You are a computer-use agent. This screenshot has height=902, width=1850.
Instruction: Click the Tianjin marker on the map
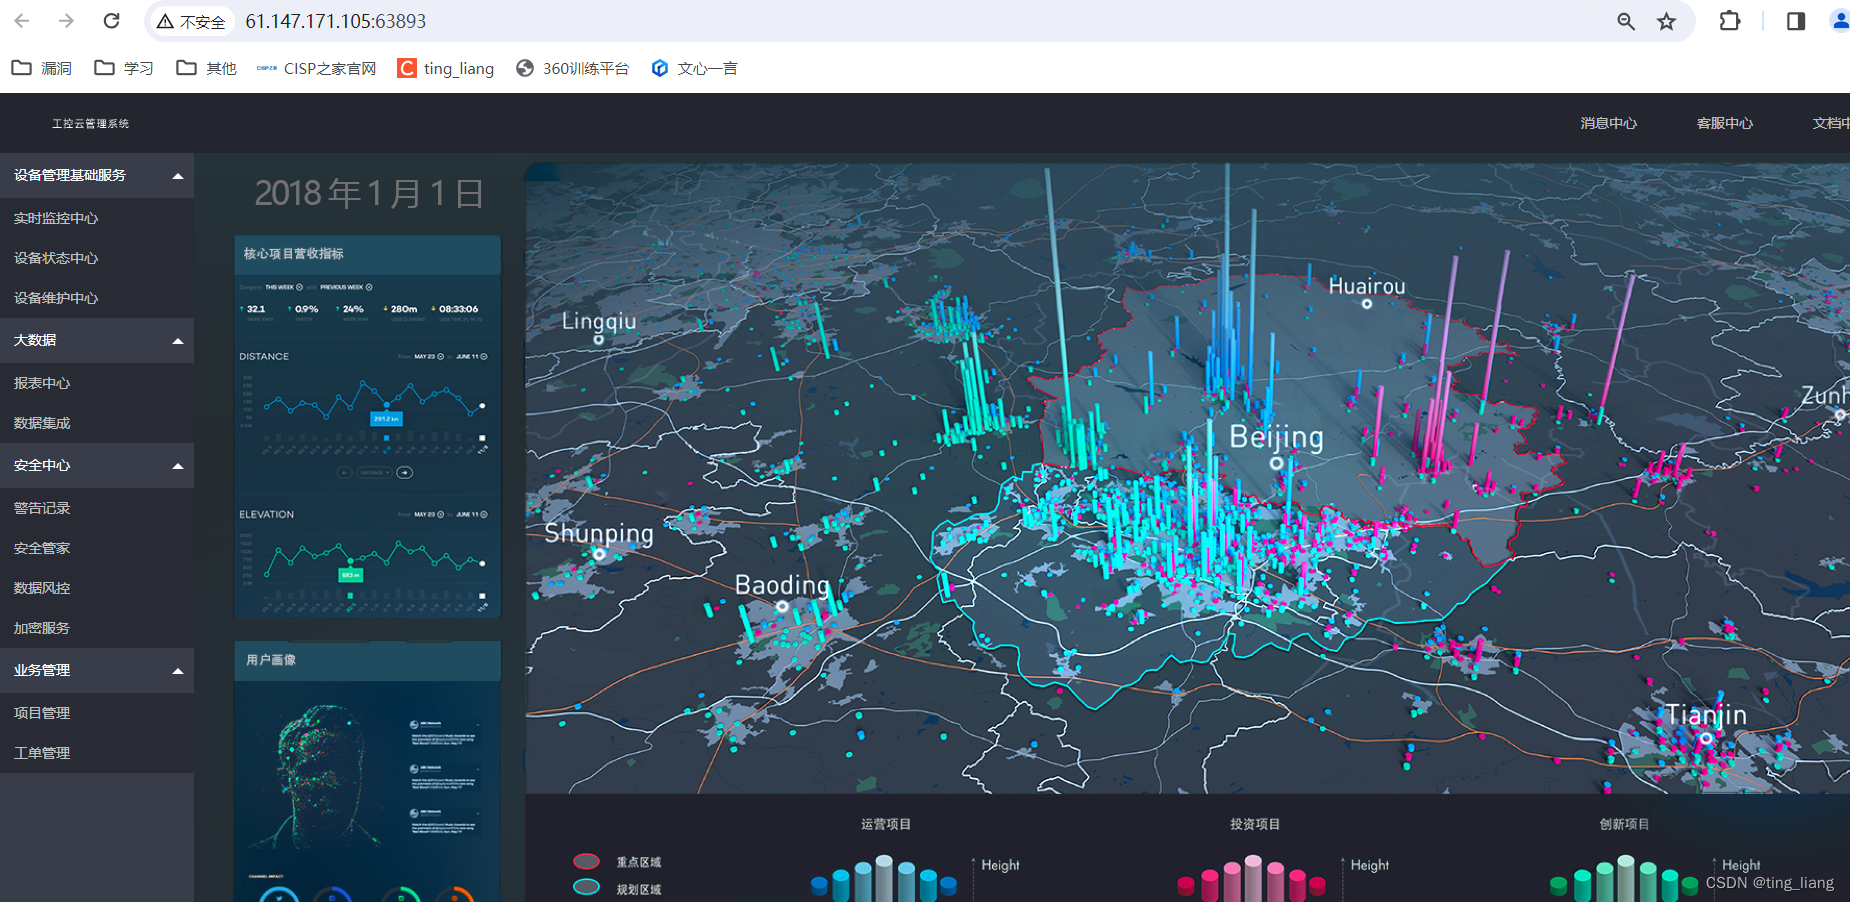(x=1706, y=738)
